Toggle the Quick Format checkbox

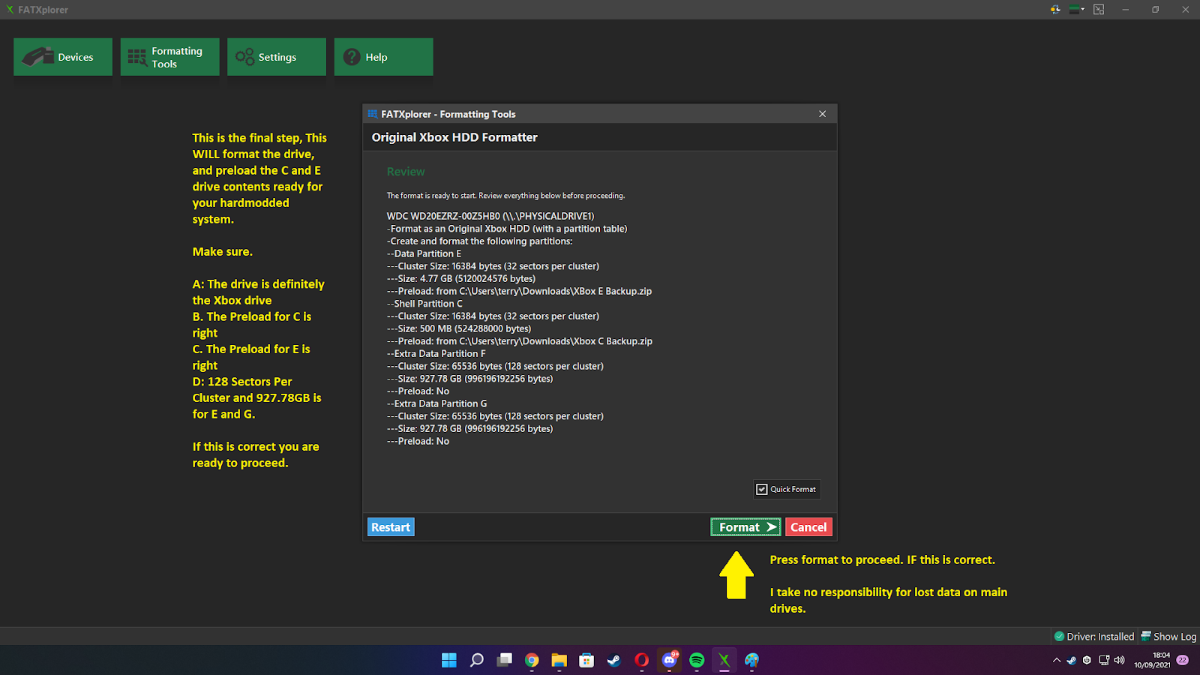point(761,489)
